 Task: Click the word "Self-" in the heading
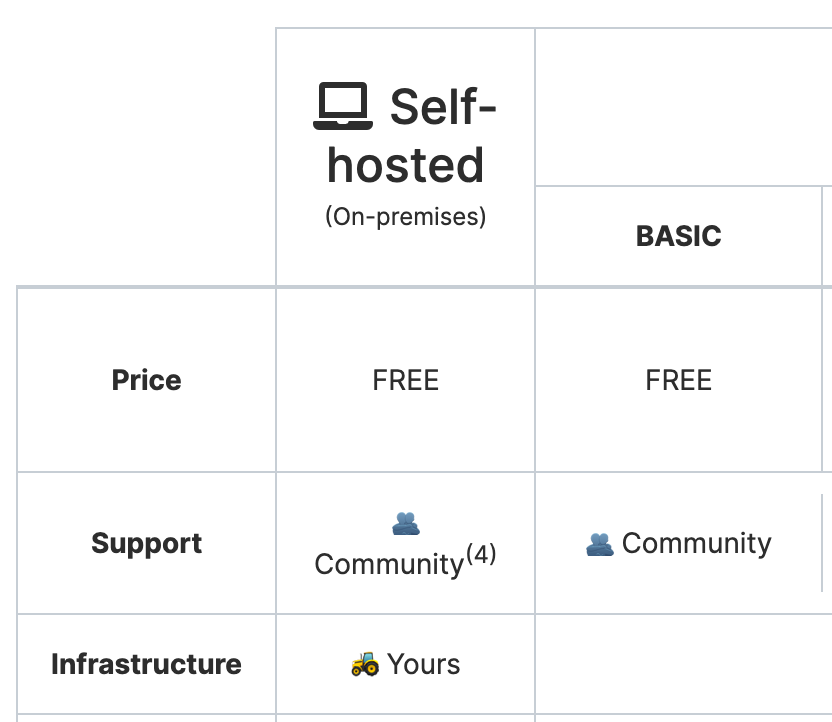[443, 107]
